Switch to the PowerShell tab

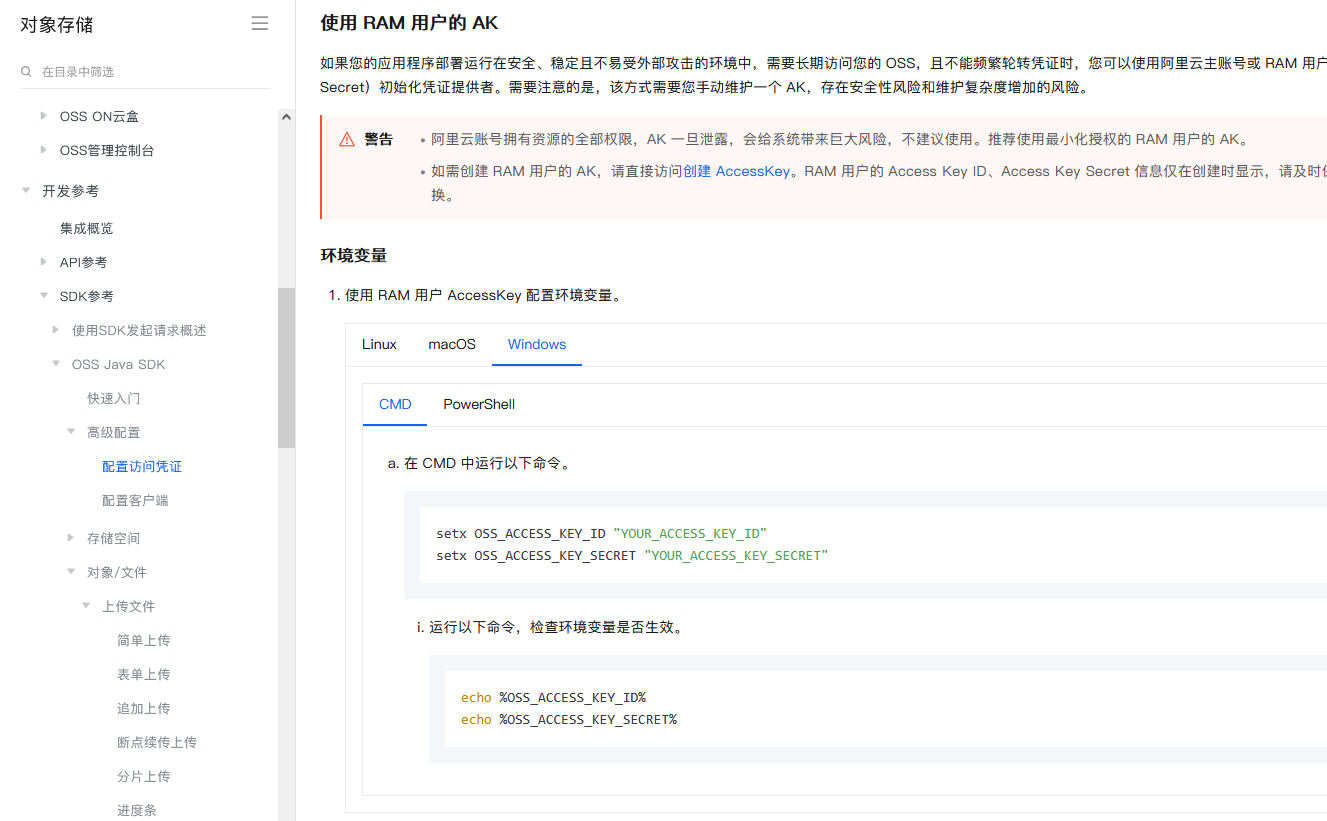pyautogui.click(x=479, y=404)
